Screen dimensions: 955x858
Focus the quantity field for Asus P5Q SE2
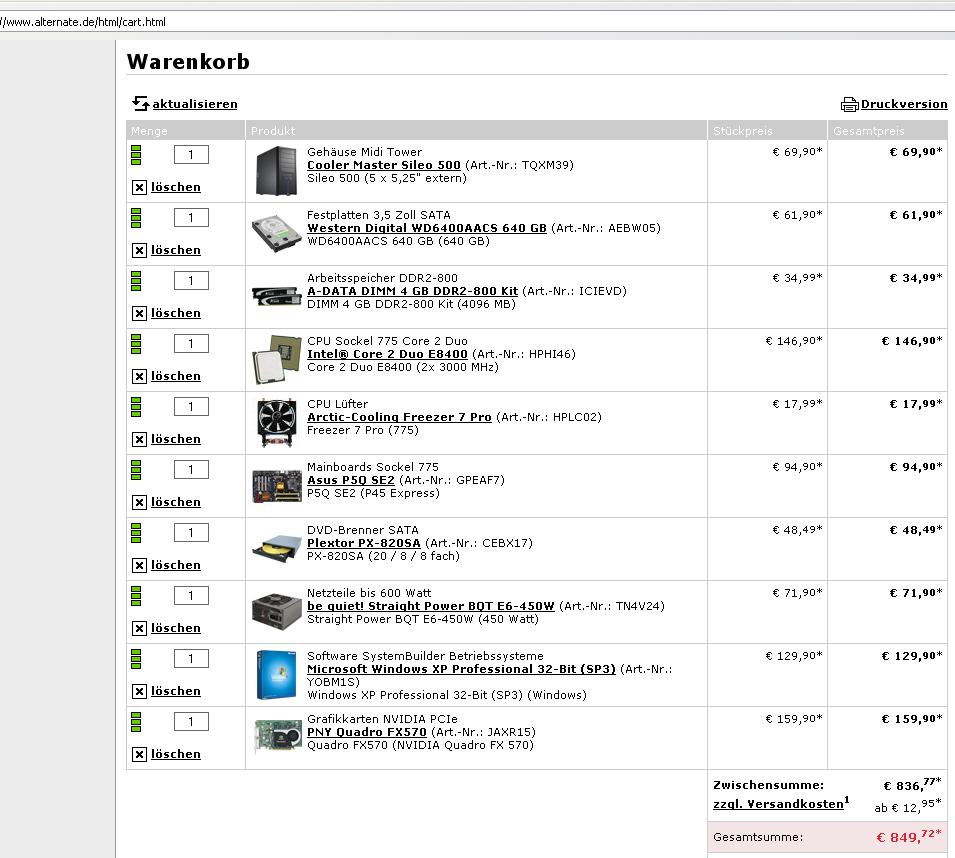(x=191, y=470)
